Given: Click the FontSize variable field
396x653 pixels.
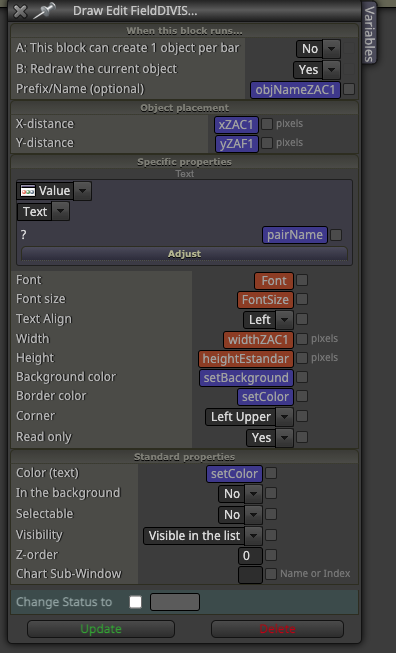Looking at the screenshot, I should click(x=265, y=300).
